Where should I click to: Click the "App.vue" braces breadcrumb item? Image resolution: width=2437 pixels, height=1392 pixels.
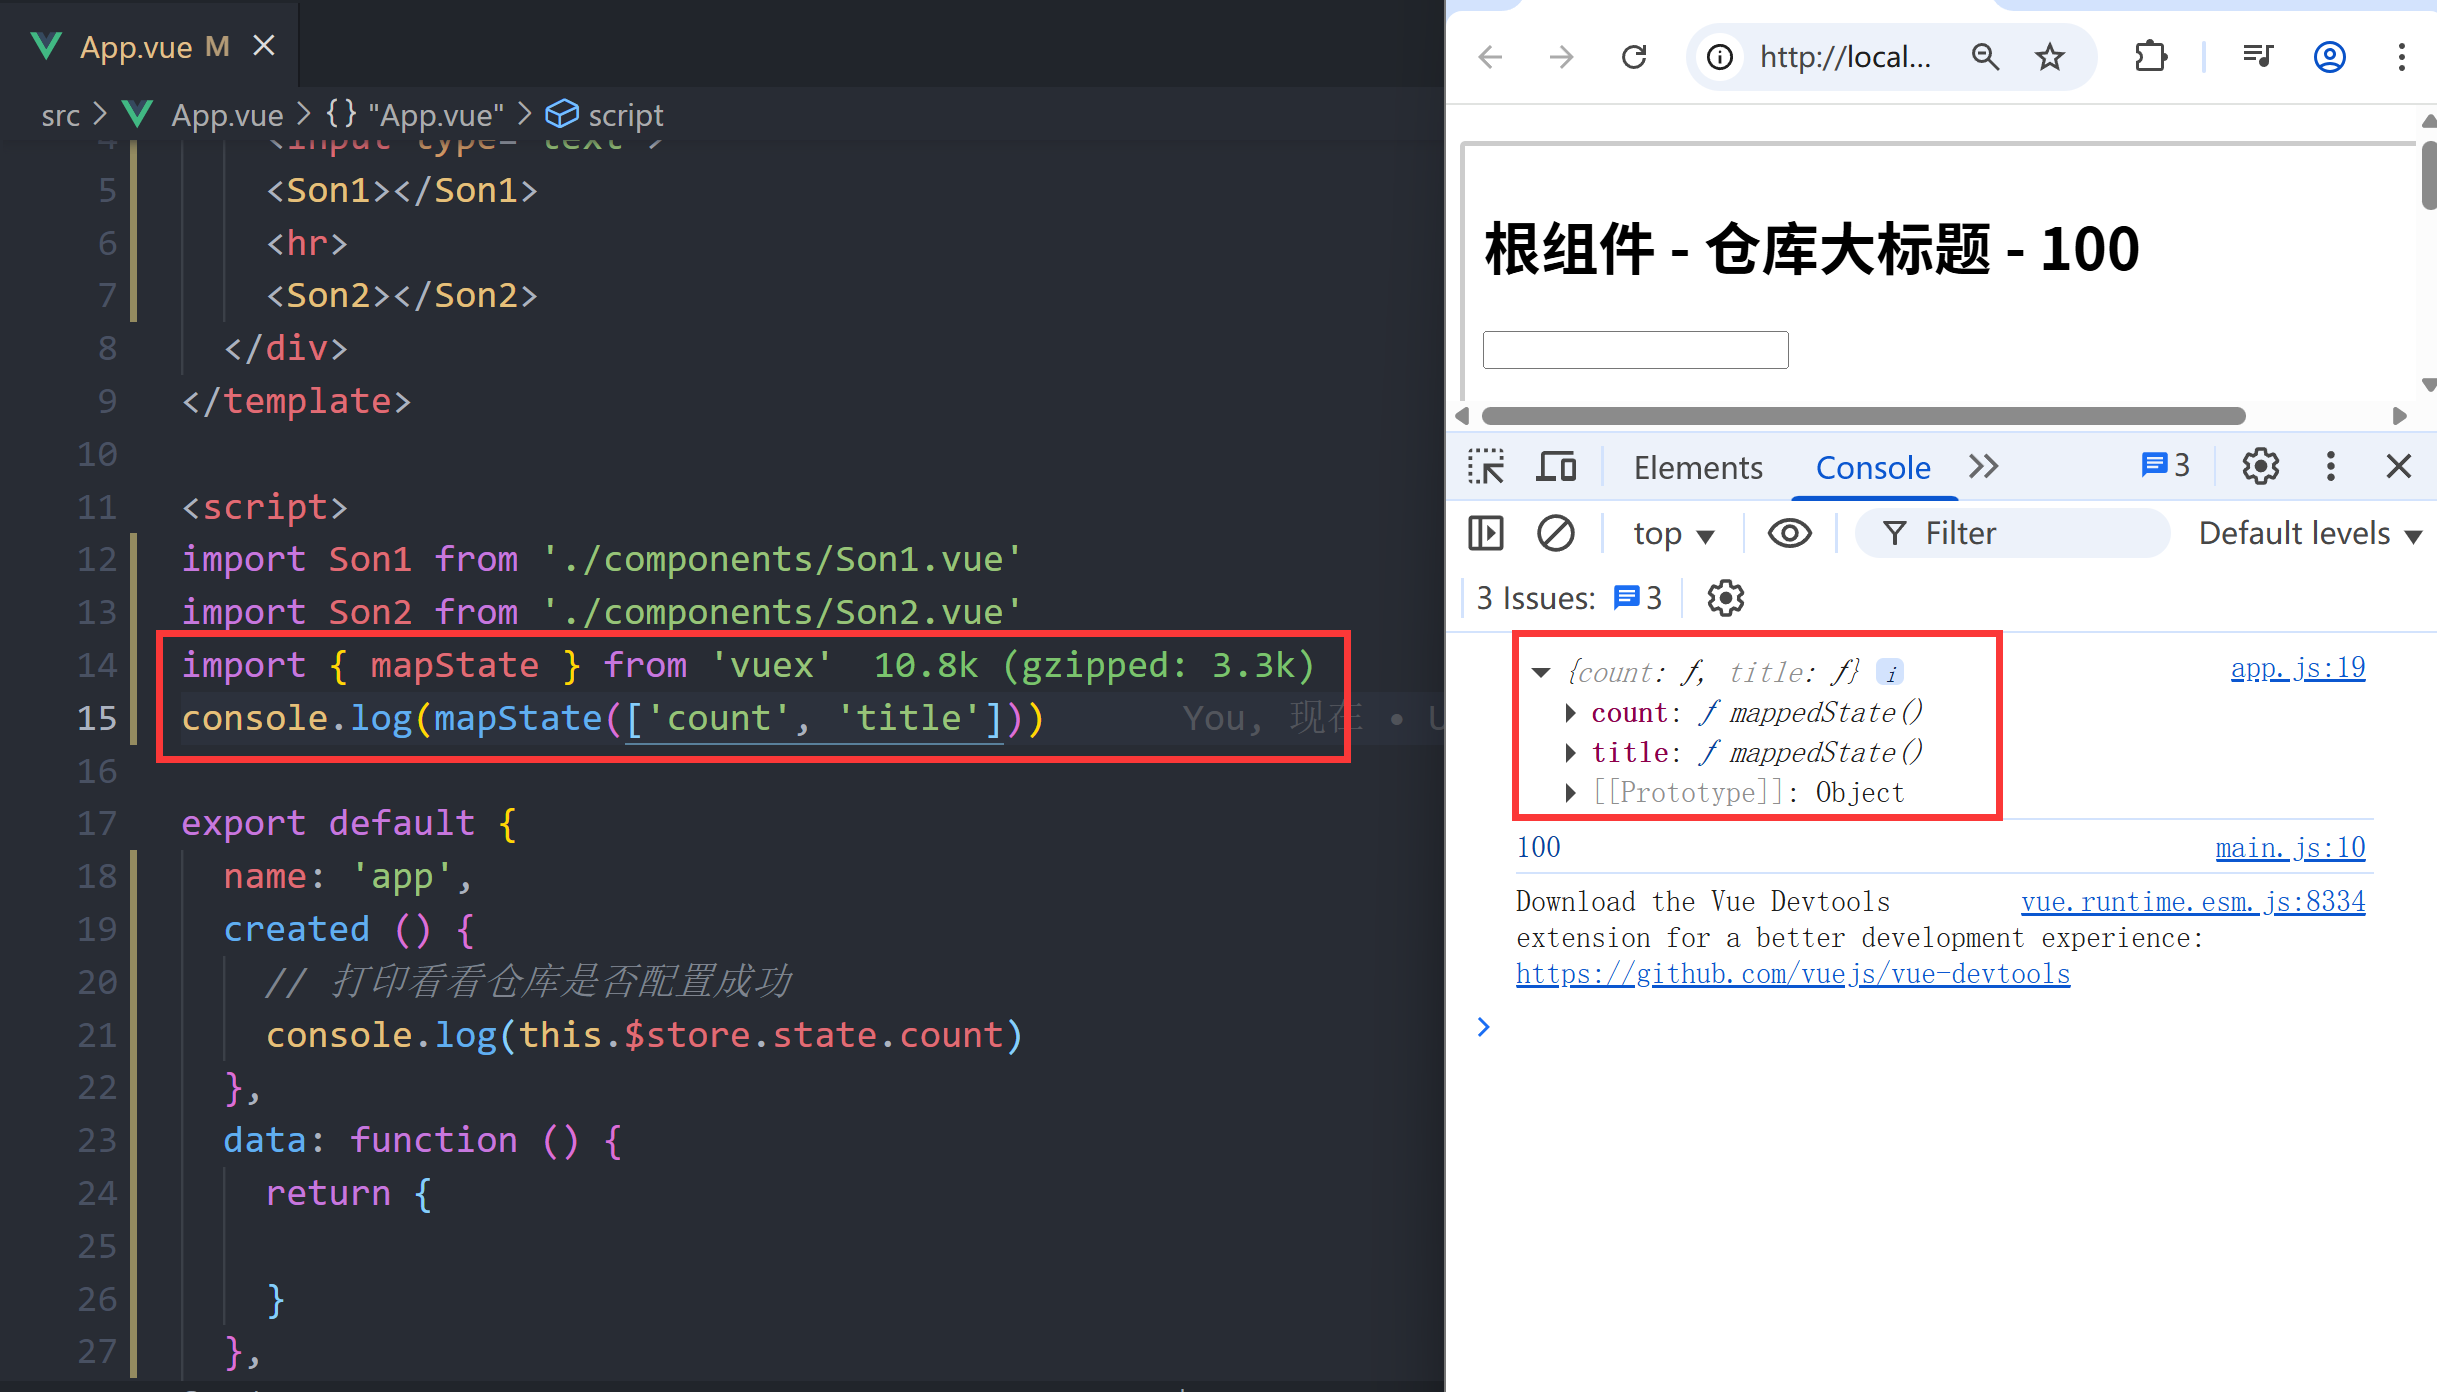pos(415,115)
